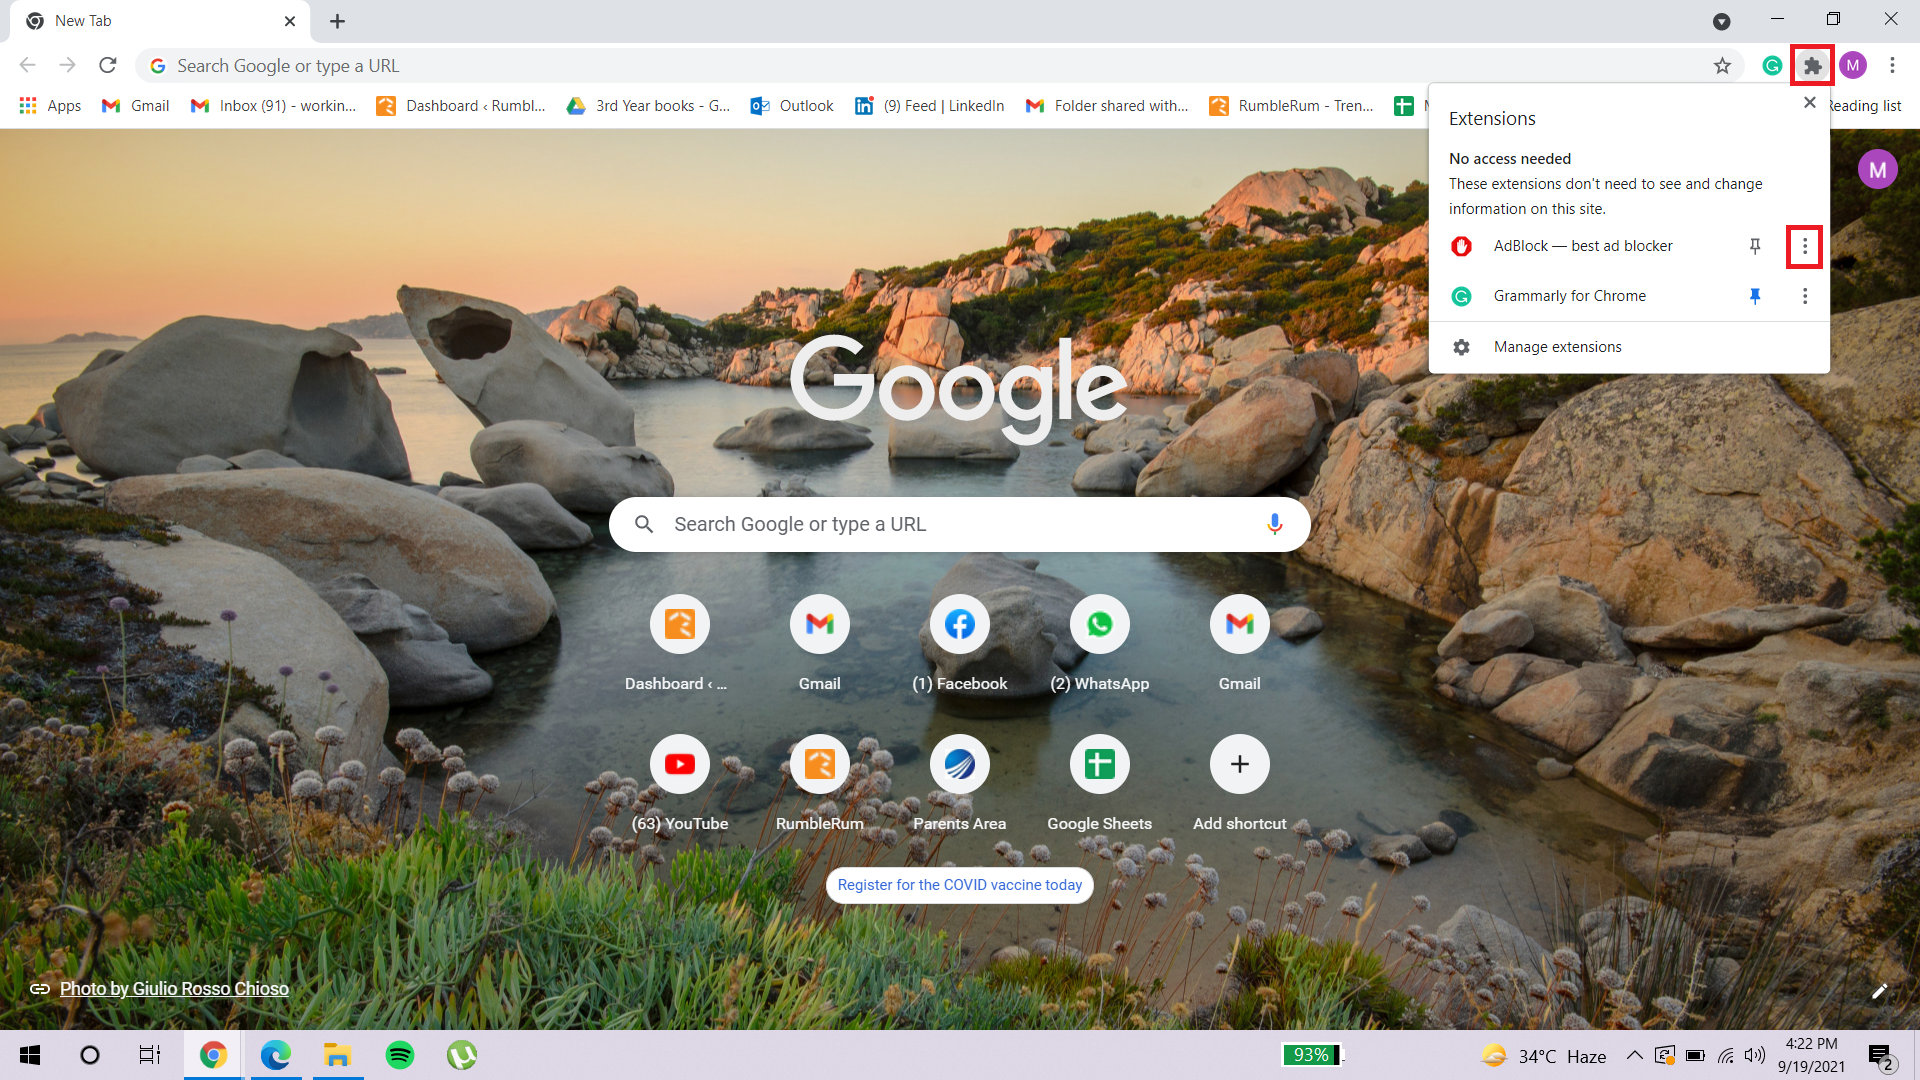Open Windows notification center
The width and height of the screenshot is (1920, 1080).
point(1882,1056)
